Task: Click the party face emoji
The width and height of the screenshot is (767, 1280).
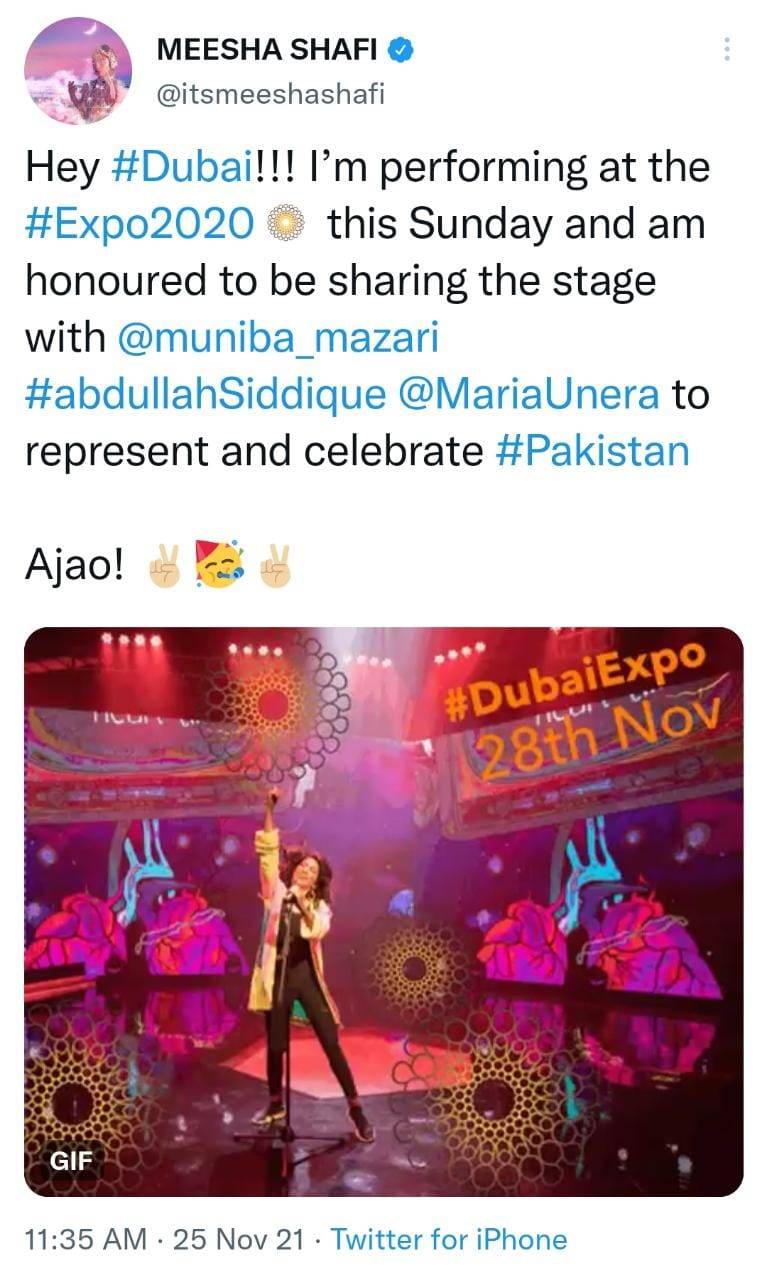Action: (220, 566)
